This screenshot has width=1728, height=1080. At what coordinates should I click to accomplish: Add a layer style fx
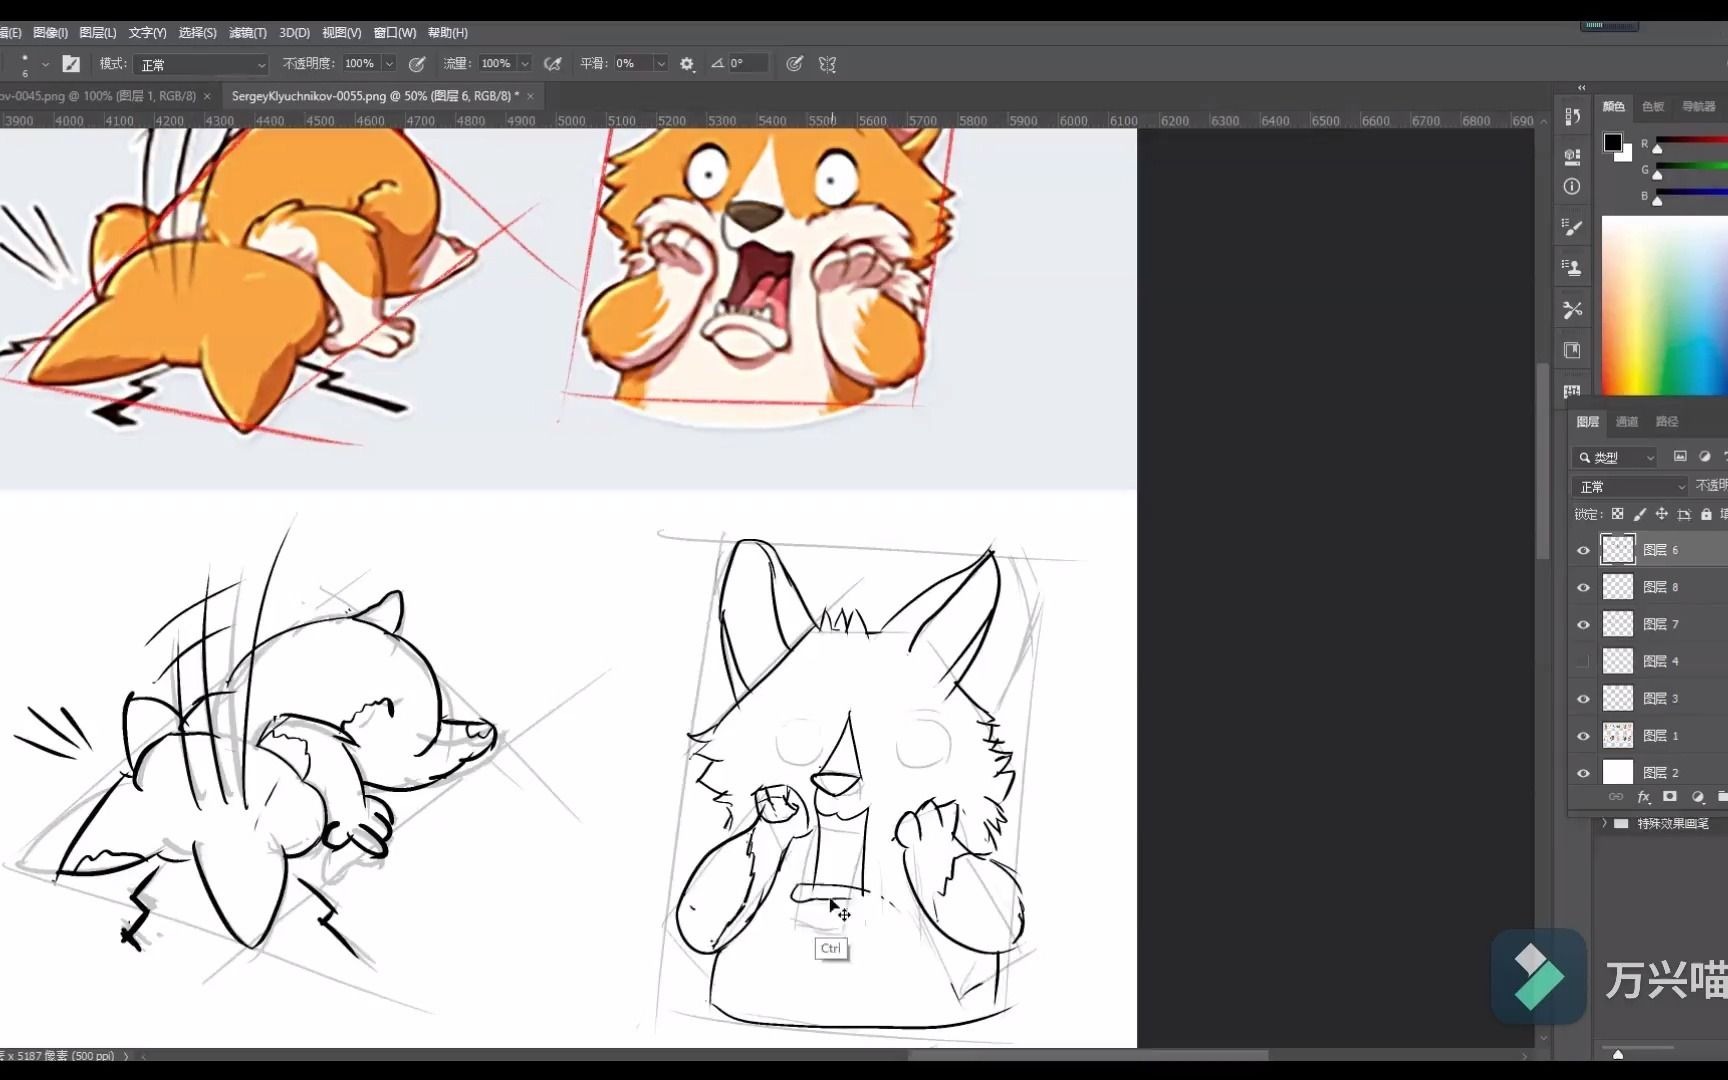1643,797
